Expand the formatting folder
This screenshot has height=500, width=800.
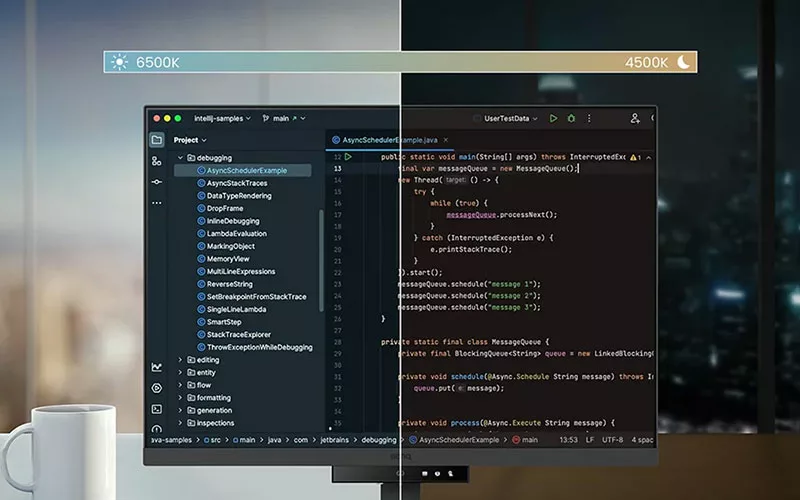coord(180,398)
